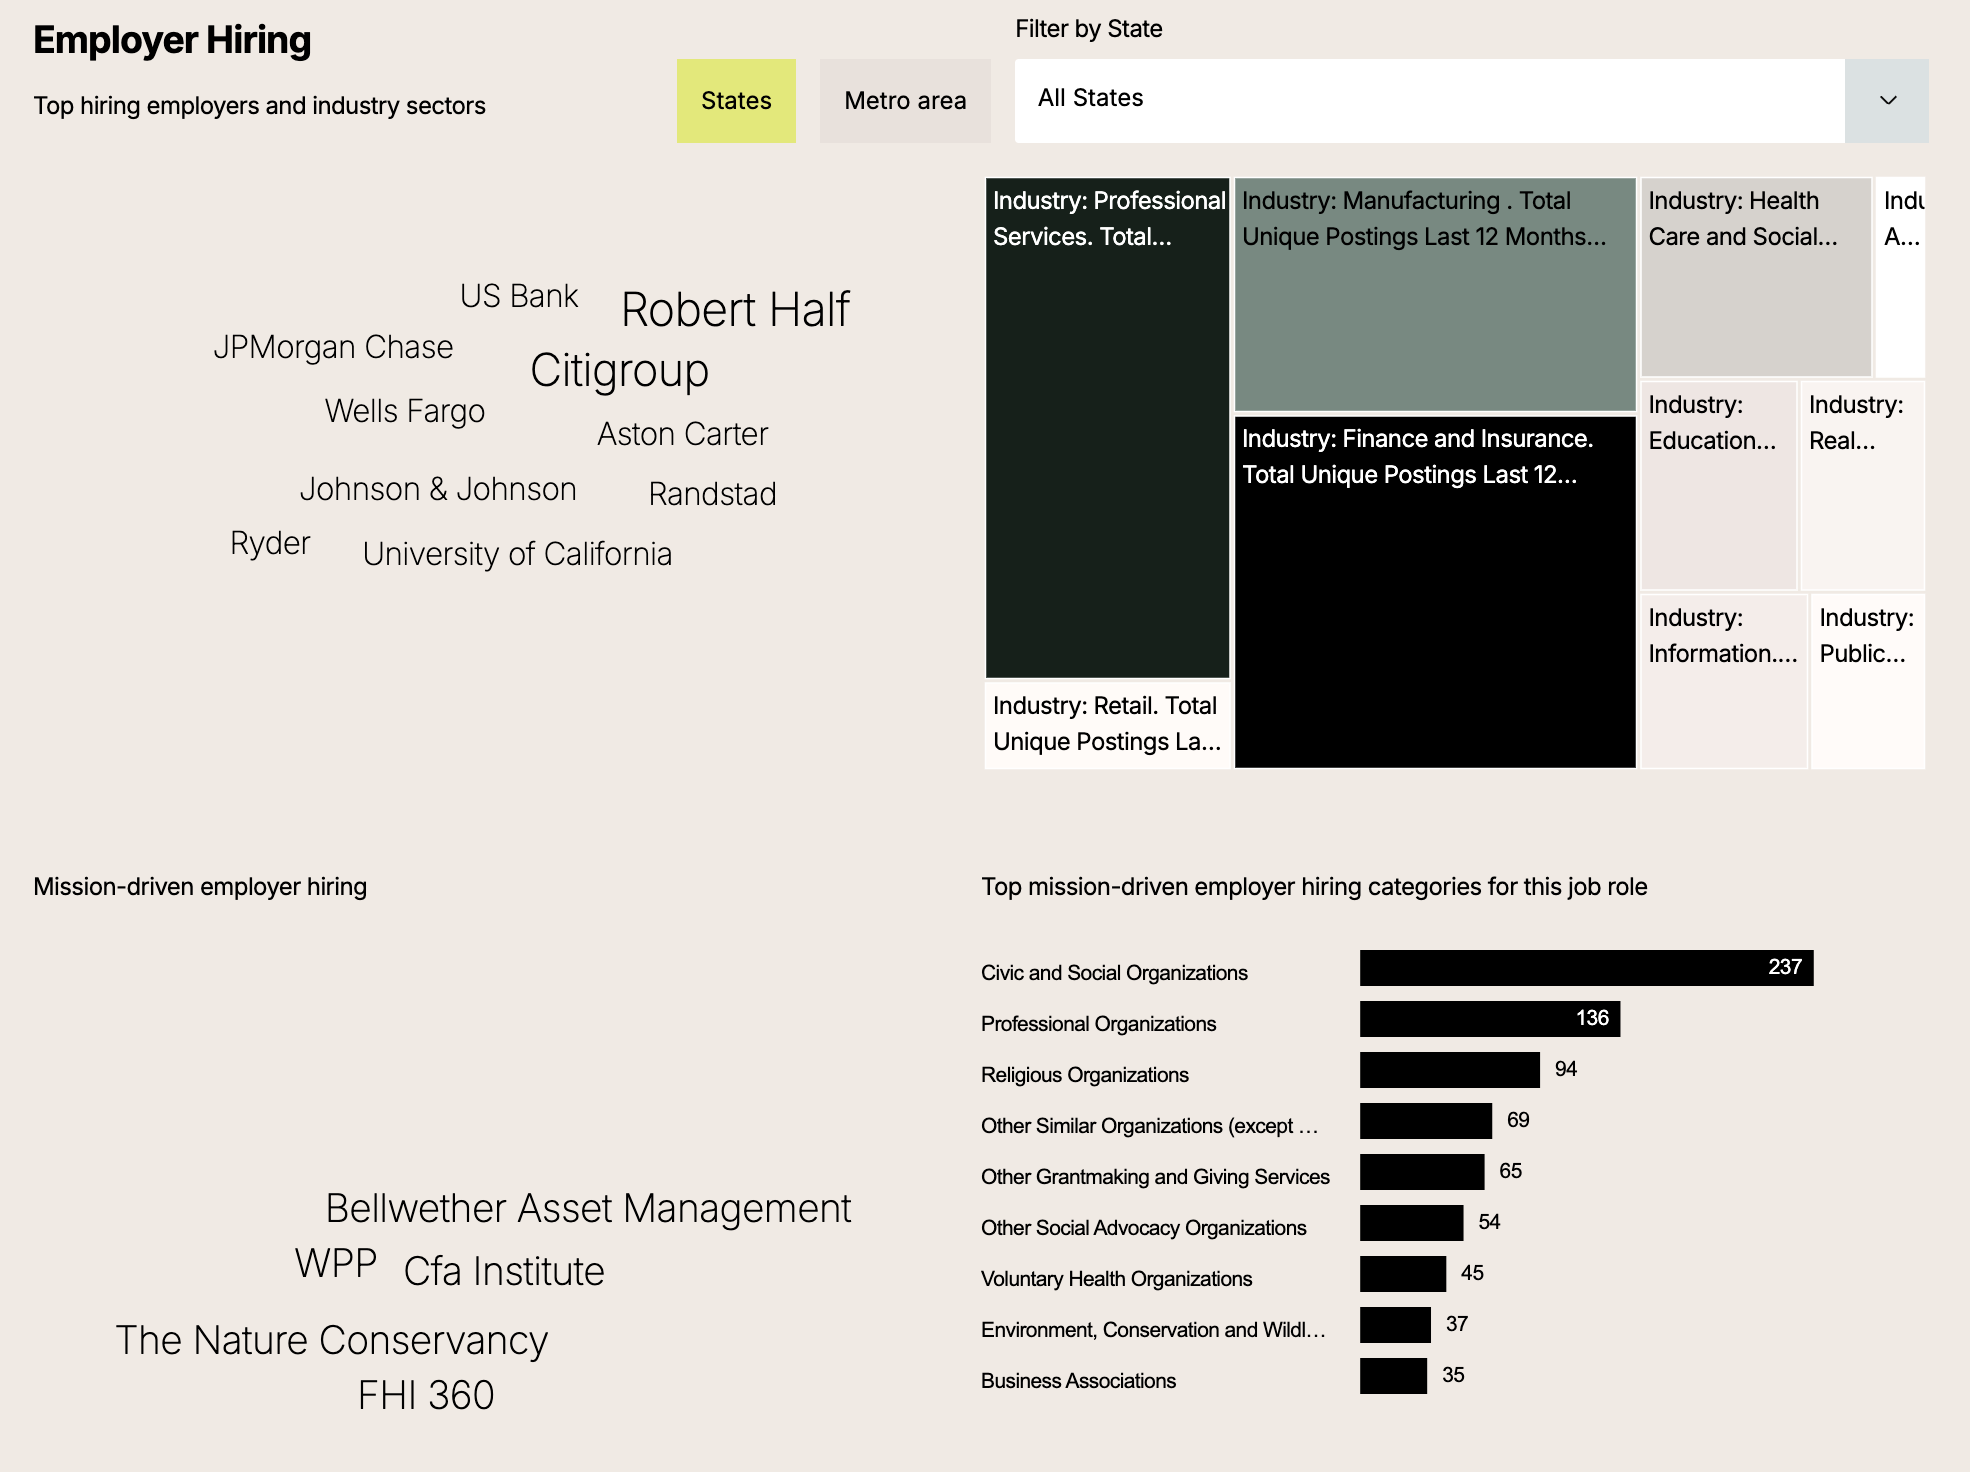Select the Professional Organizations bar showing 136

(1489, 1019)
